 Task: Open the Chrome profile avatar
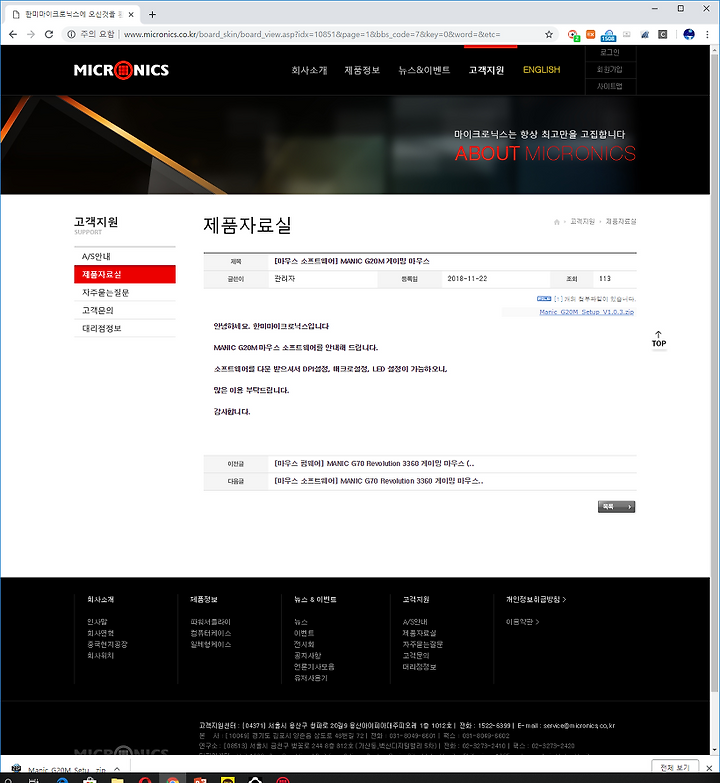[x=689, y=34]
